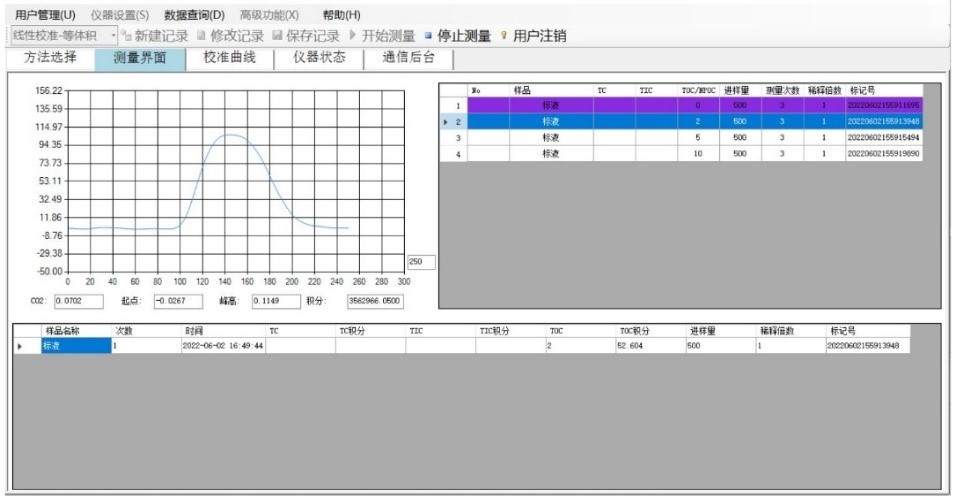Image resolution: width=956 pixels, height=496 pixels.
Task: Open the 数据查询(D) menu
Action: point(194,15)
